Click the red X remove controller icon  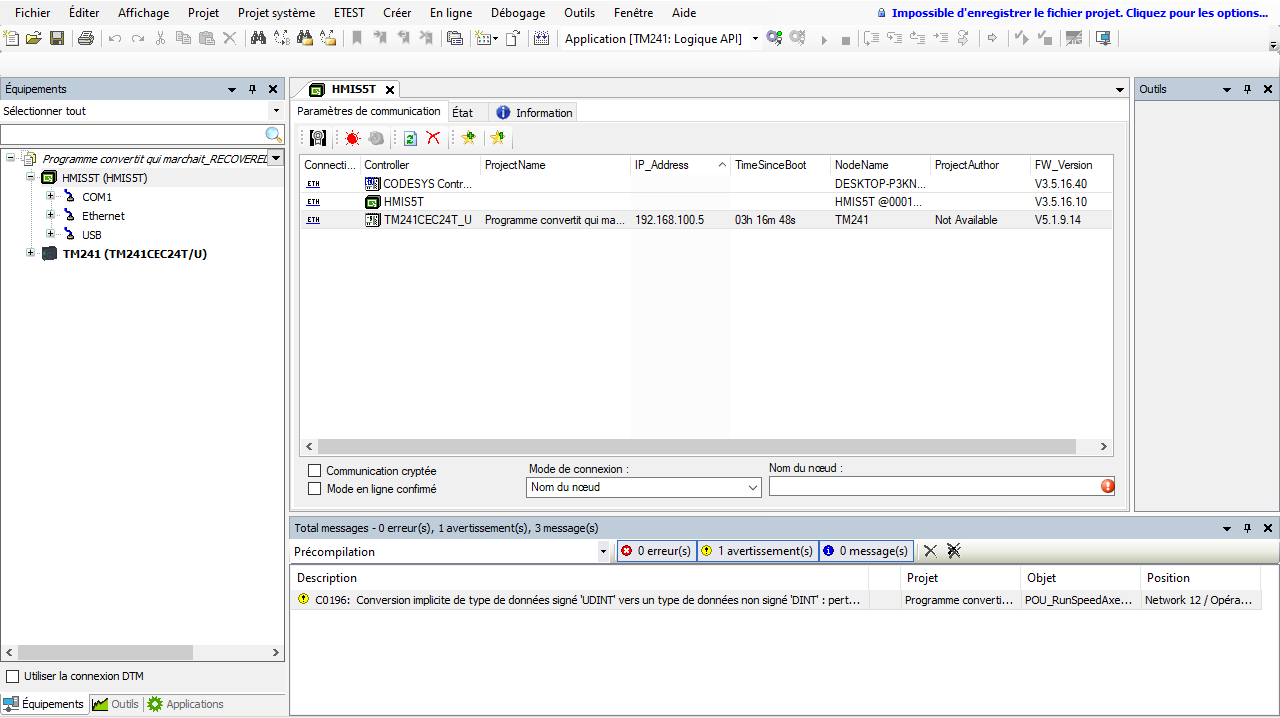(433, 138)
